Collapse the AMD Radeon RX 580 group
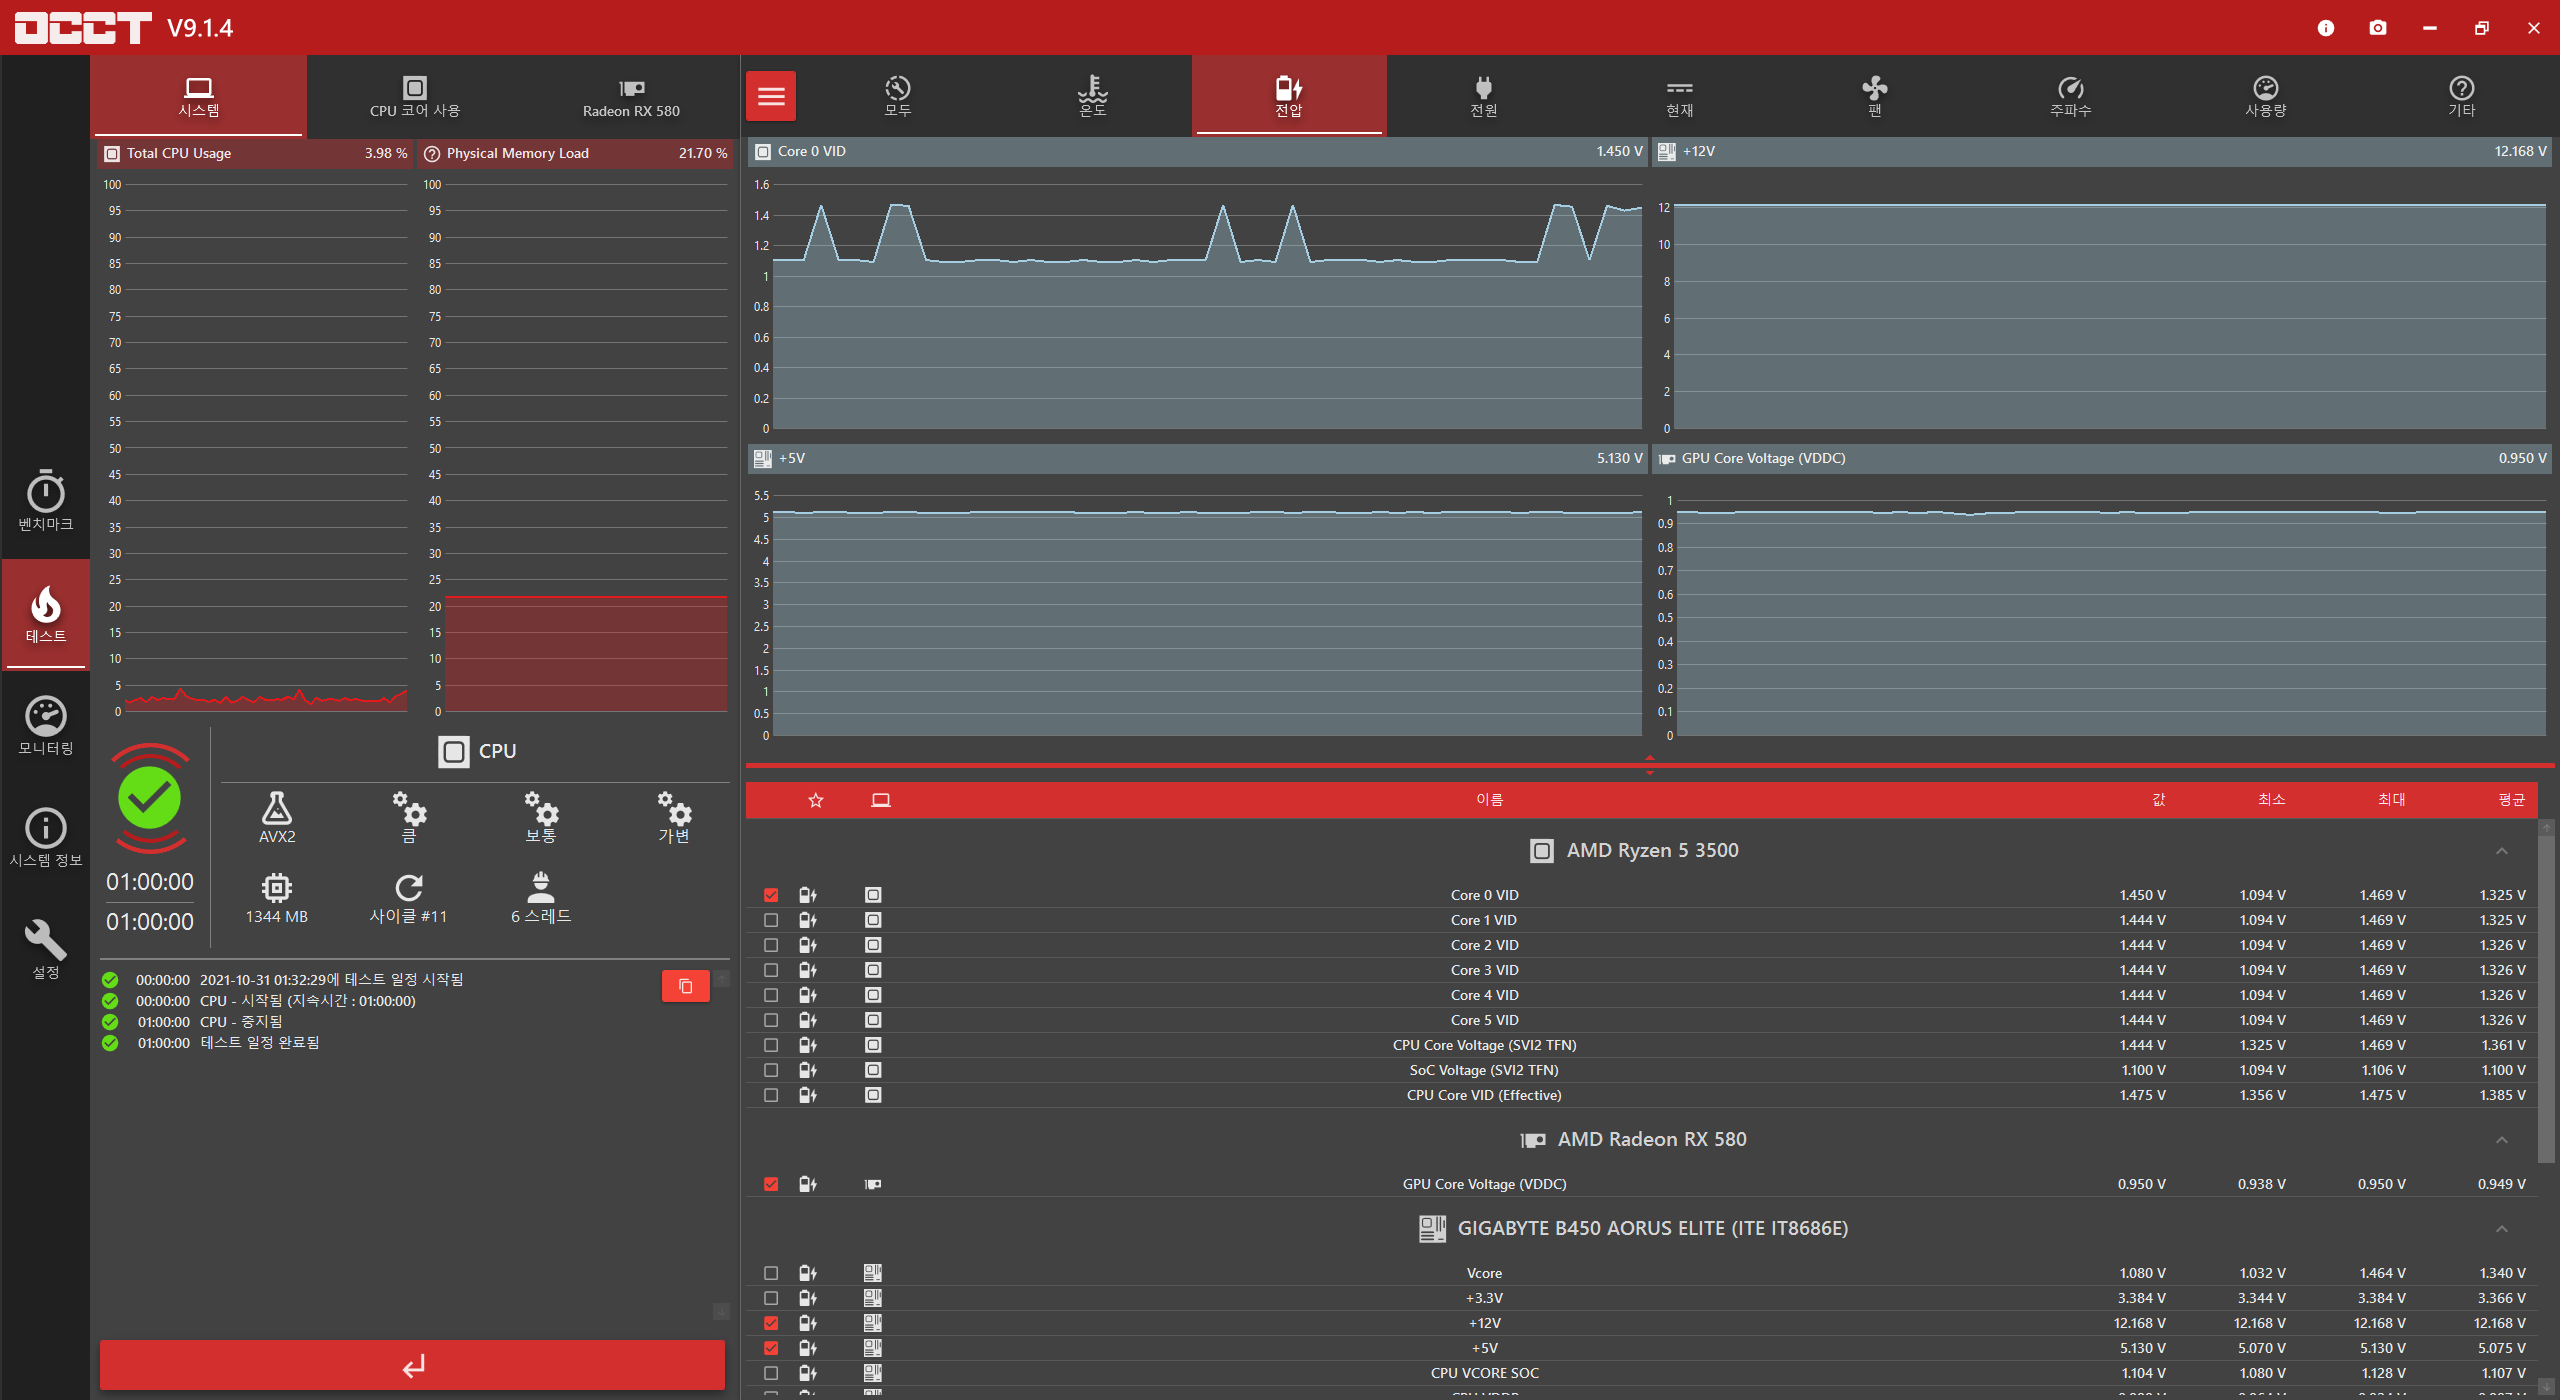Image resolution: width=2560 pixels, height=1400 pixels. [x=2502, y=1140]
